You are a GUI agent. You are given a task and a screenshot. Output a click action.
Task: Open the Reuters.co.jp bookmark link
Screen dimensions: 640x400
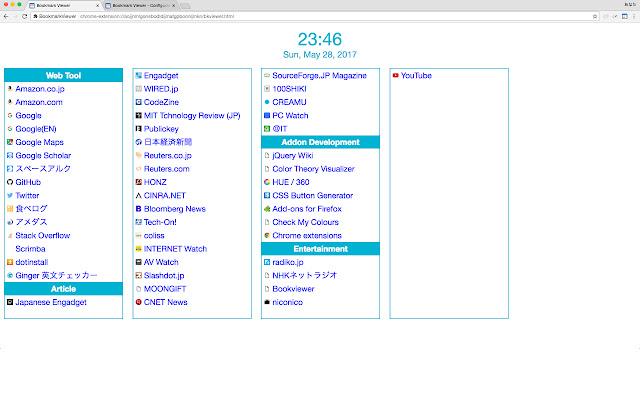click(x=167, y=156)
